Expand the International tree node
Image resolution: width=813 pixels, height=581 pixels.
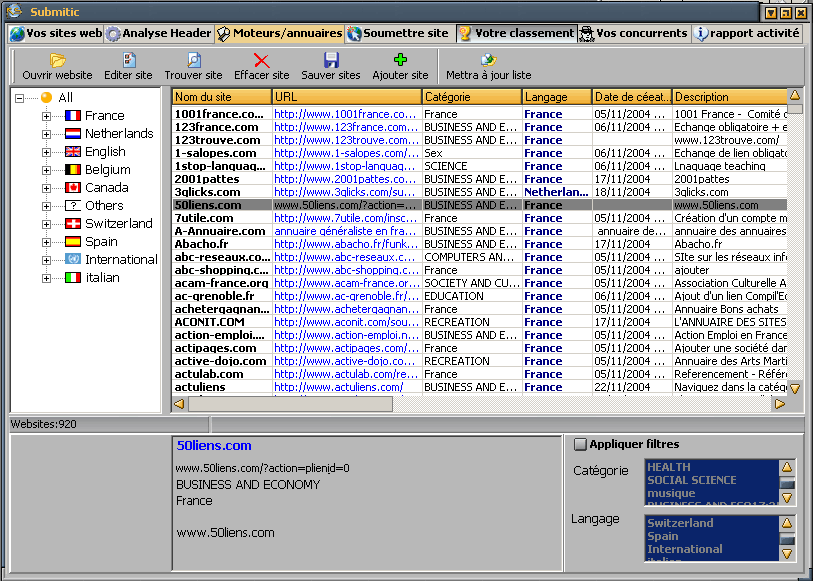click(46, 260)
